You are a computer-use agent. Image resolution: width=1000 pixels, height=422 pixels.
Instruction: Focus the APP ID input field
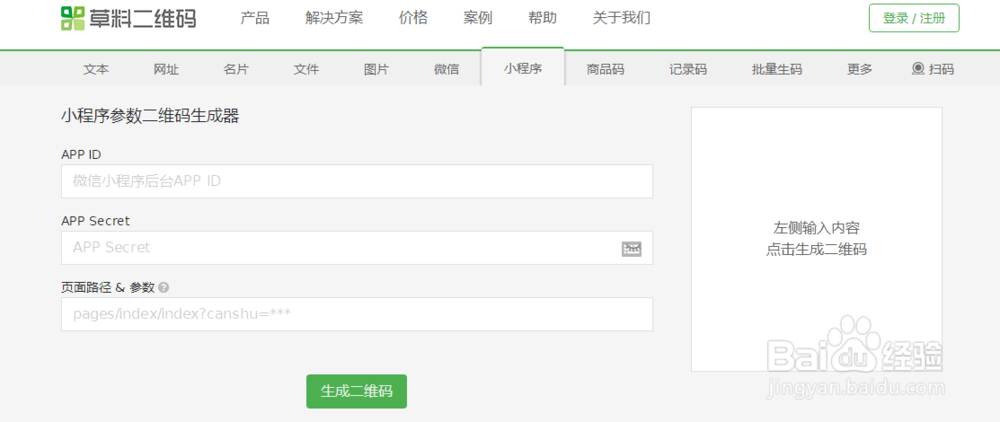[x=357, y=181]
